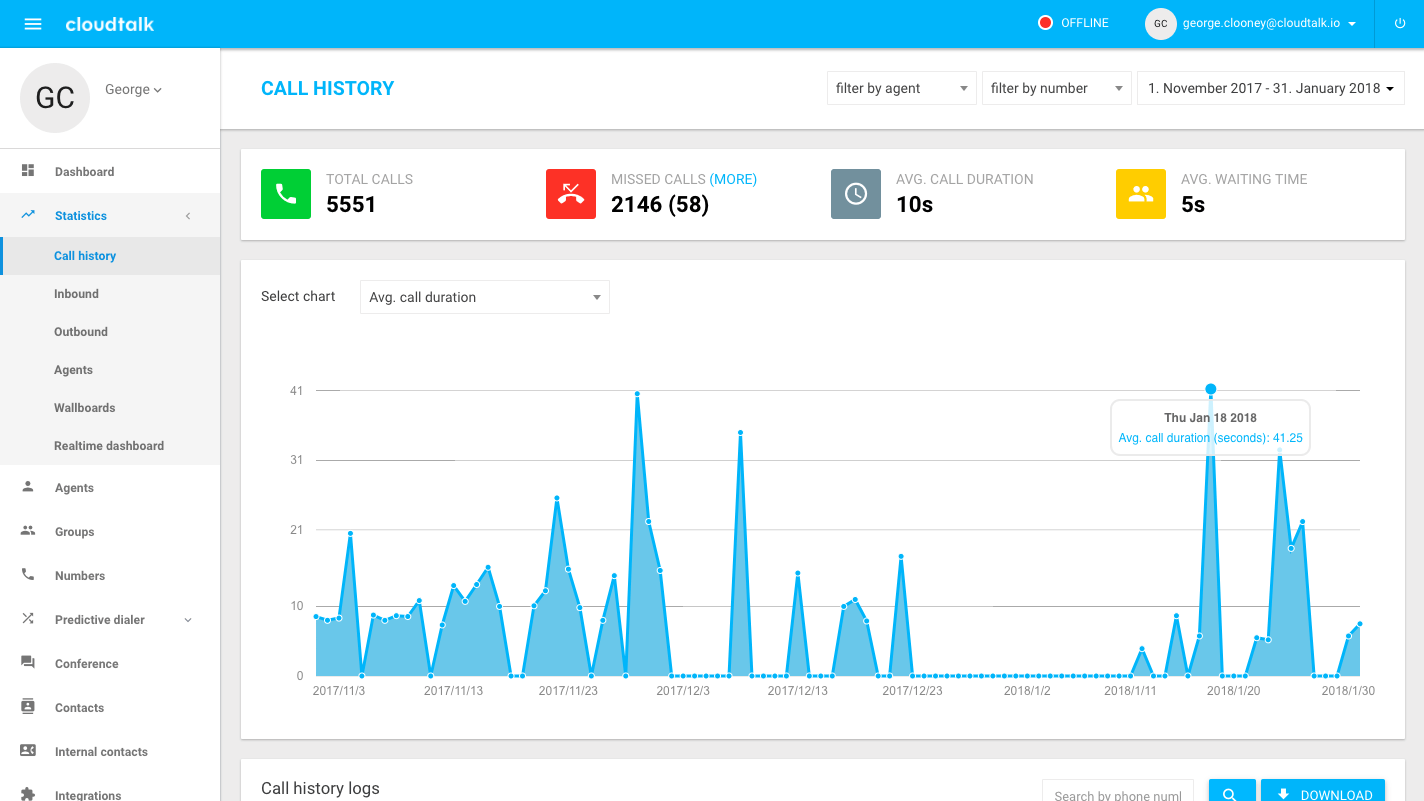Click the red Missed Calls icon
1424x801 pixels.
(x=571, y=194)
